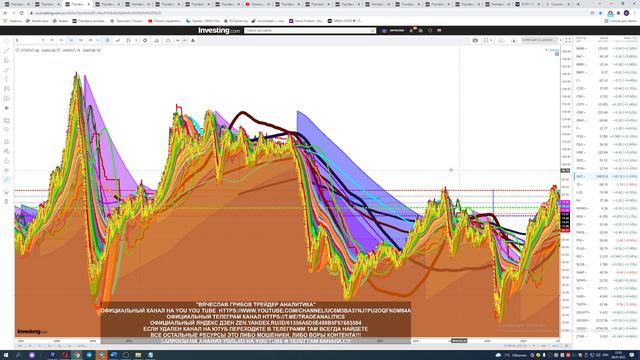
Task: Toggle lock all drawings icon in sidebar
Action: [7, 161]
